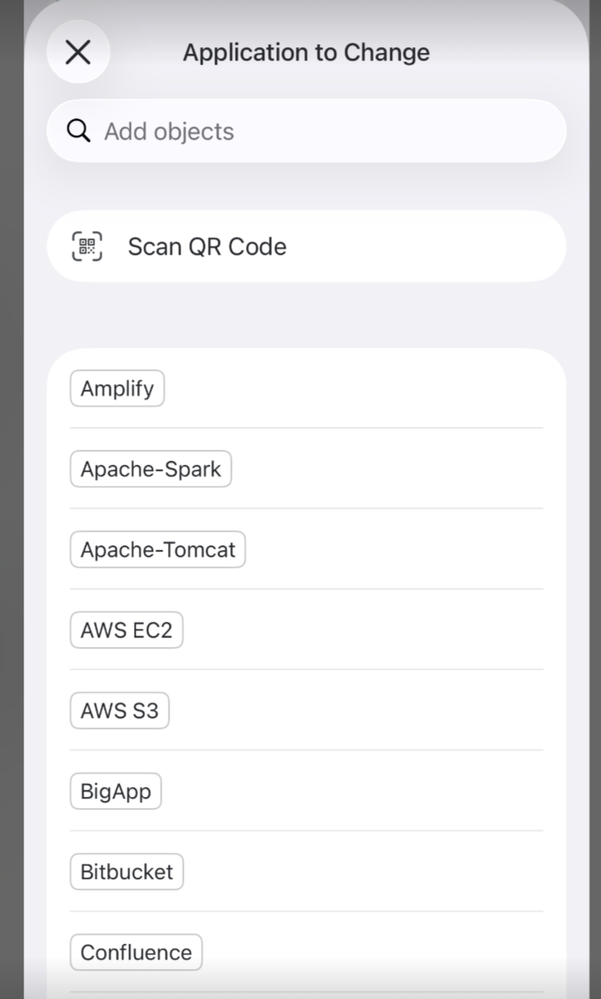Tap the Scan QR Code label text
Image resolution: width=601 pixels, height=999 pixels.
pos(207,247)
